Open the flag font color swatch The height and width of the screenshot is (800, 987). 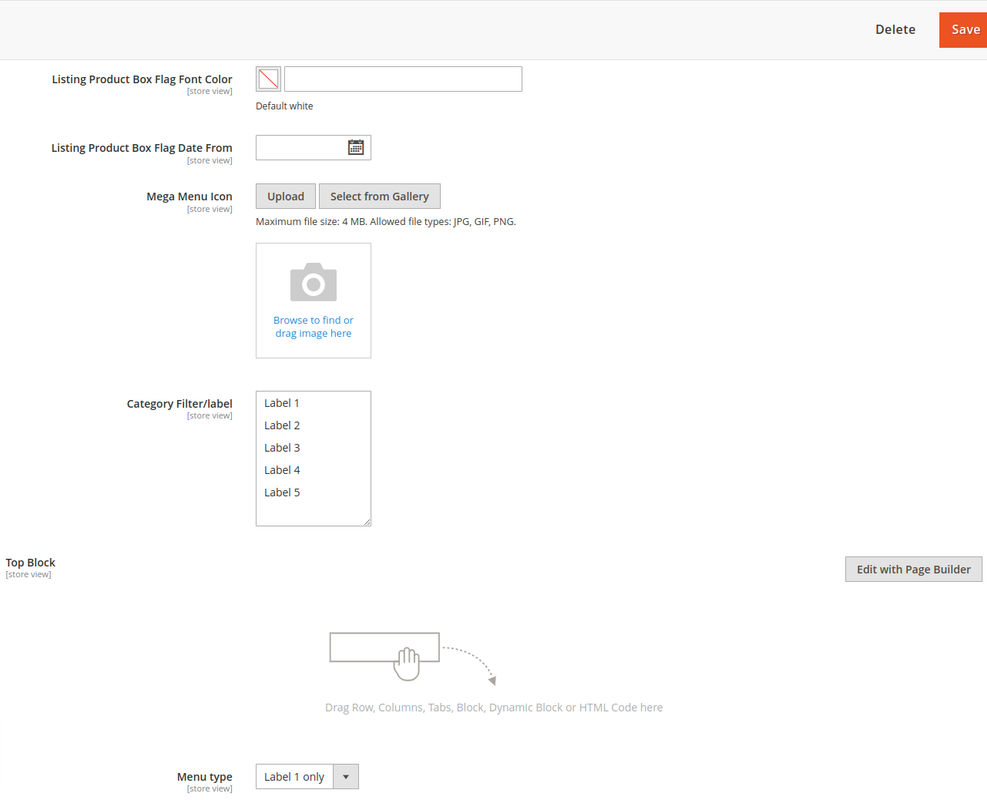click(268, 79)
